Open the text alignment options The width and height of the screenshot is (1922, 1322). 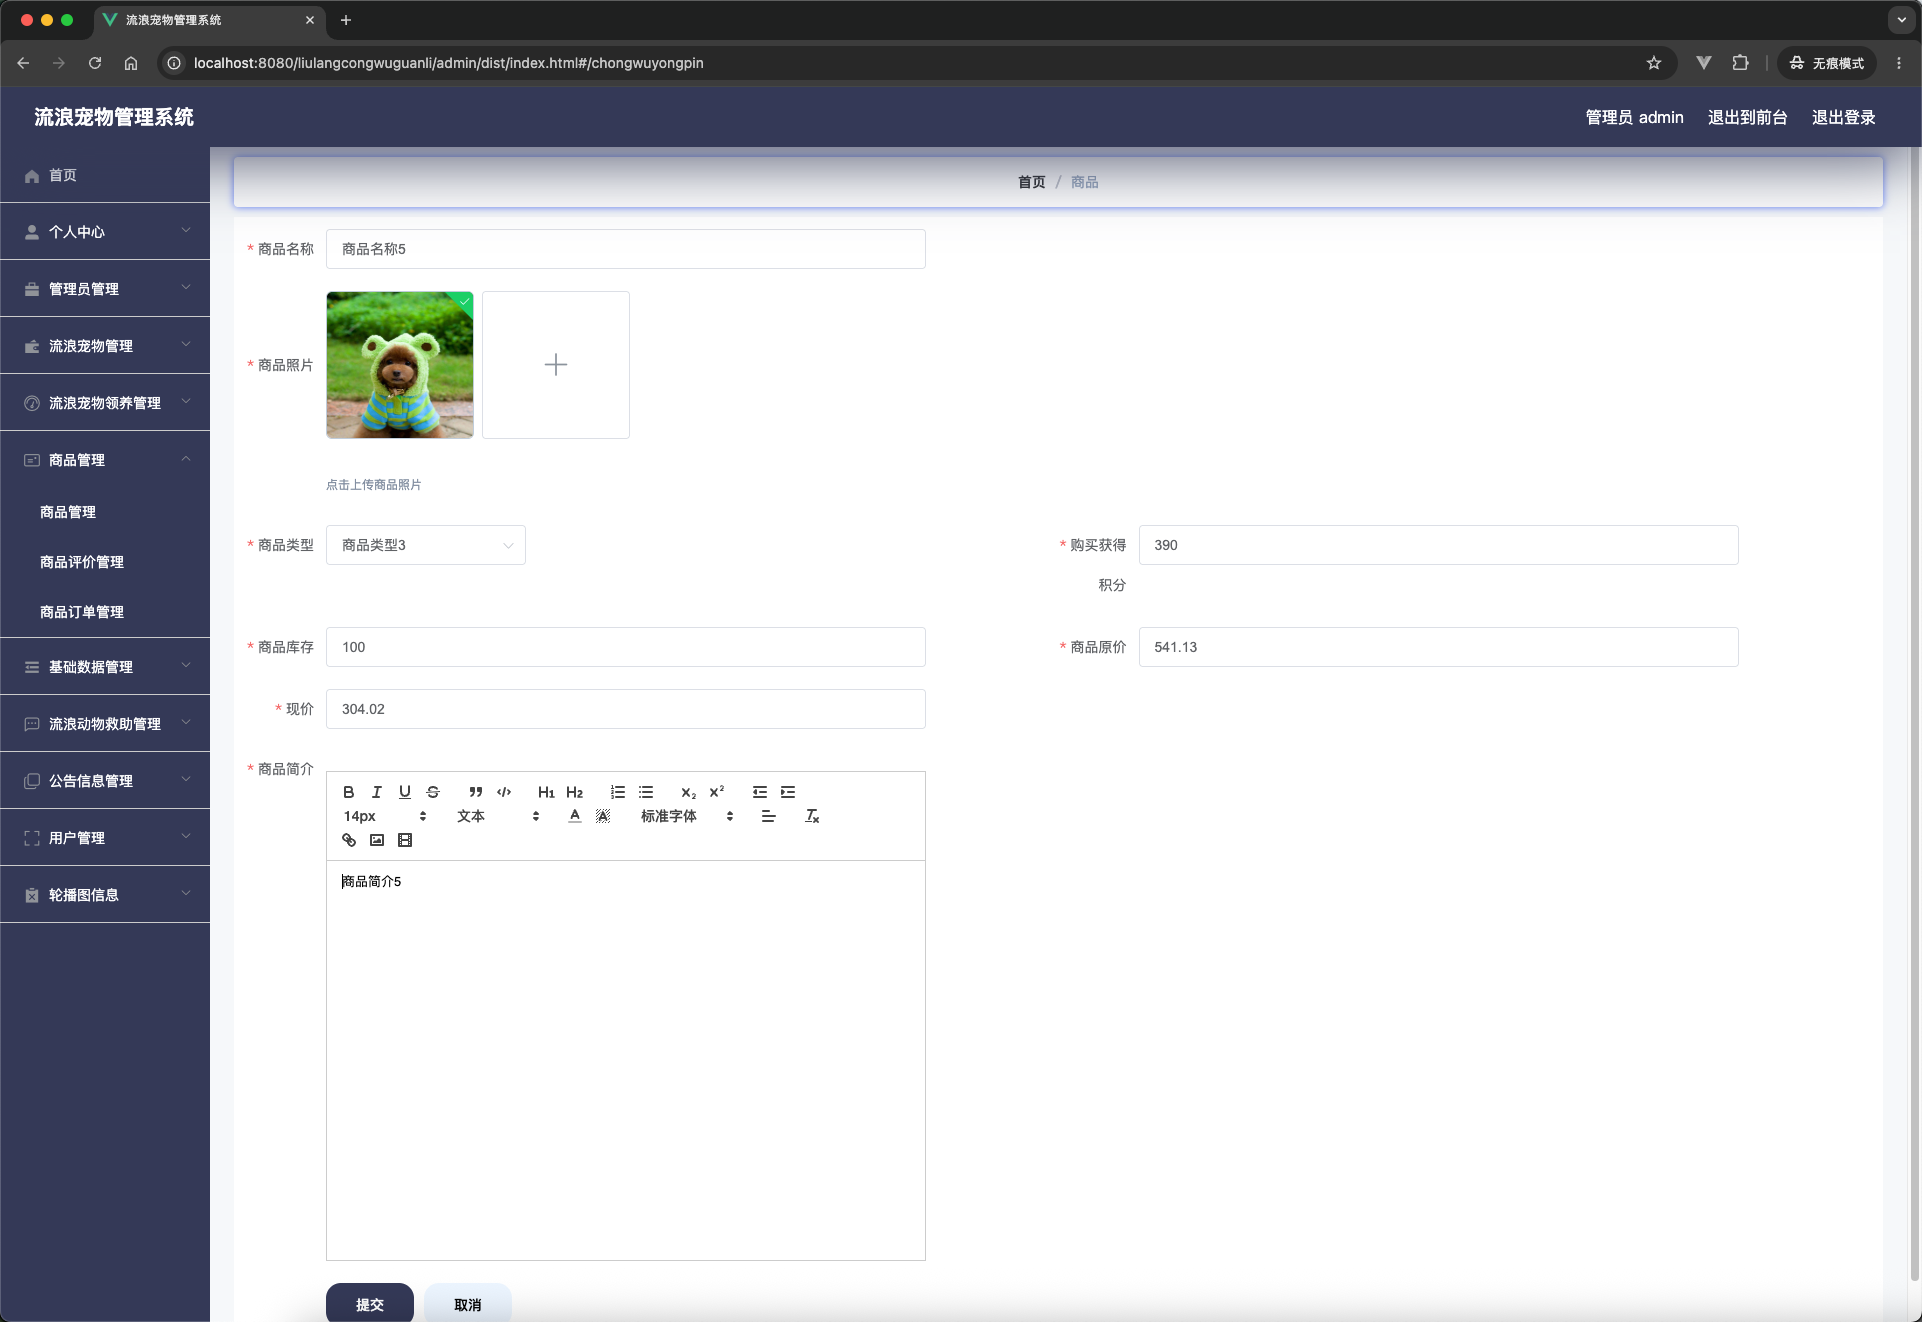[768, 816]
